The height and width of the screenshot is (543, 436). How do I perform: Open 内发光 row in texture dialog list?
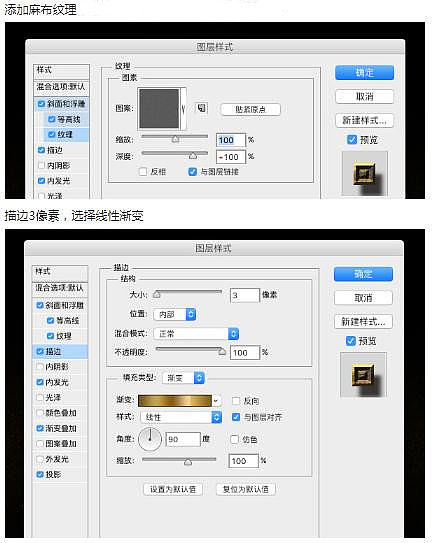61,180
